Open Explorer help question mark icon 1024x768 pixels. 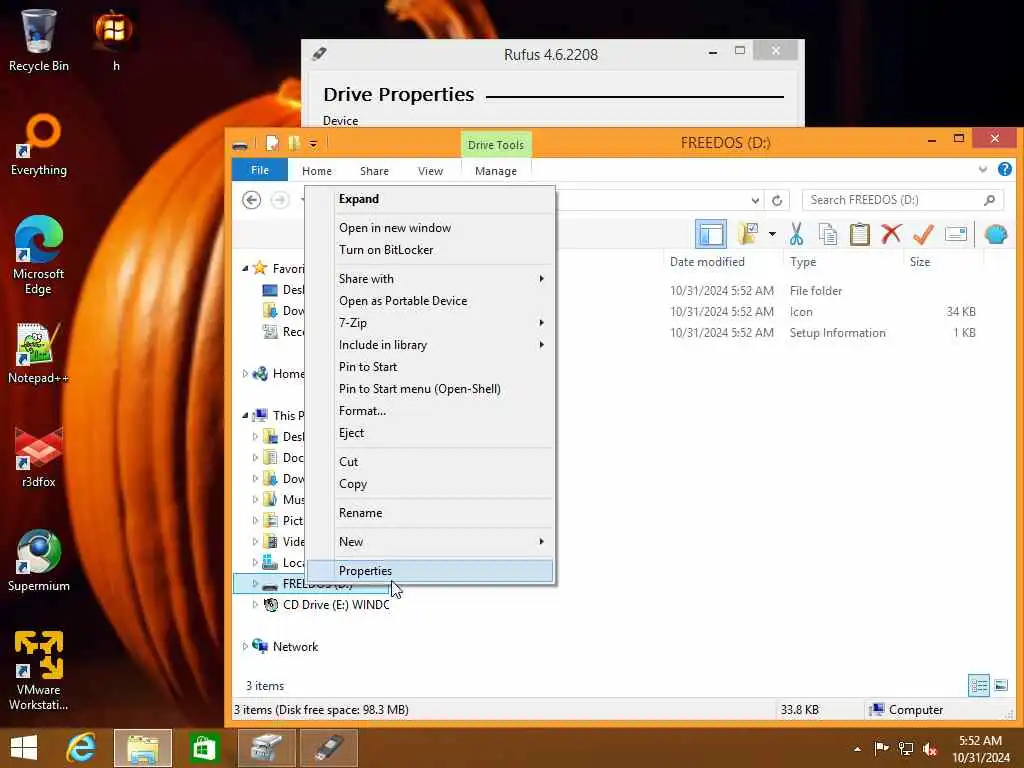click(x=1004, y=170)
